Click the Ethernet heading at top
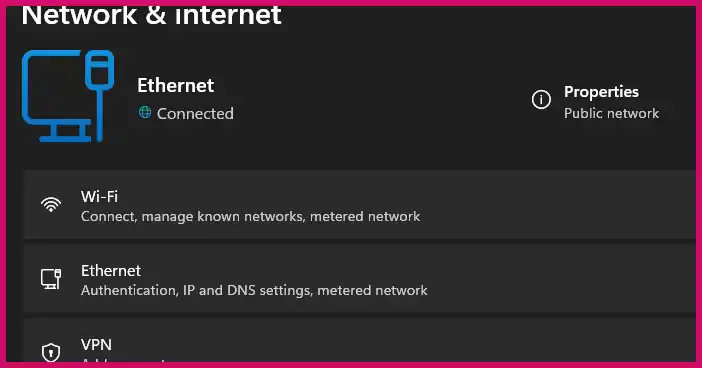702x368 pixels. [x=176, y=86]
